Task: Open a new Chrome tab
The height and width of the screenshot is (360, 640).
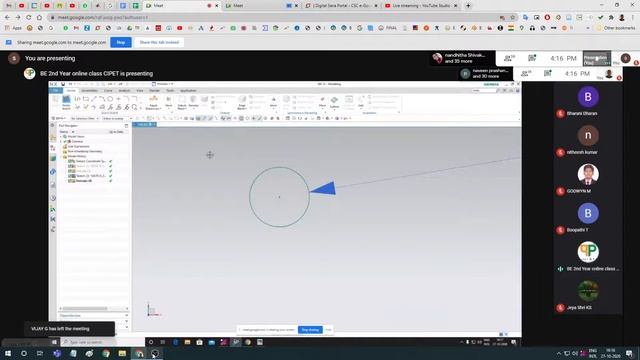Action: [x=468, y=6]
